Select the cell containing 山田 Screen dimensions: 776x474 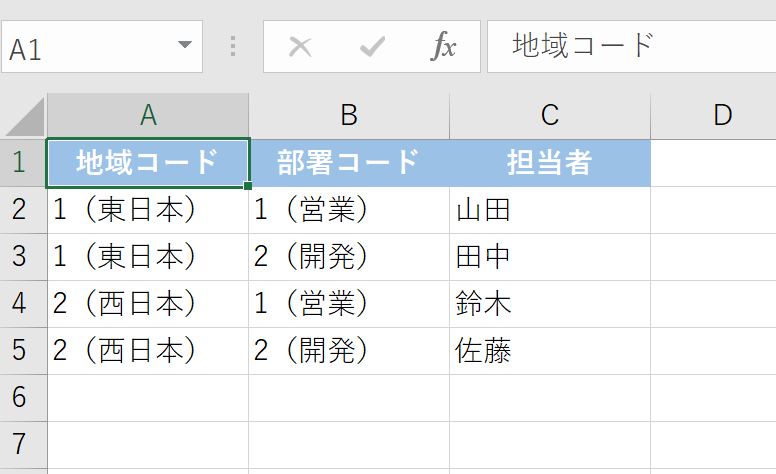pos(549,210)
